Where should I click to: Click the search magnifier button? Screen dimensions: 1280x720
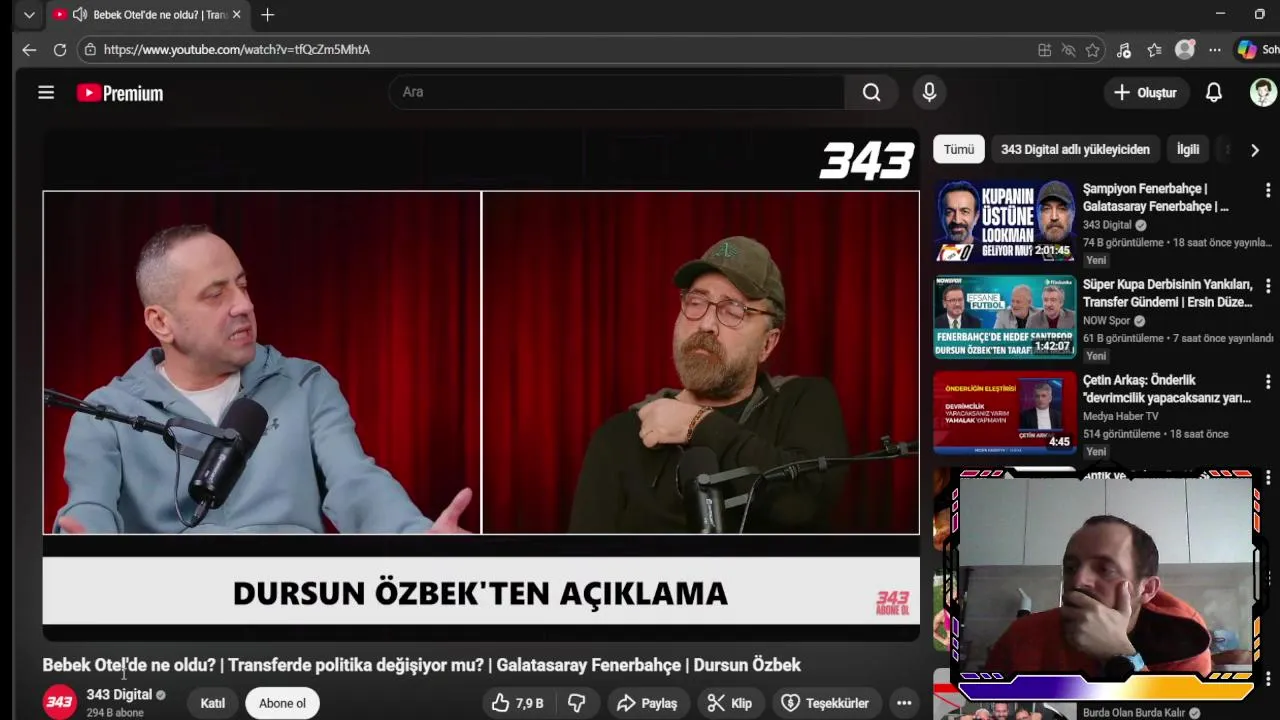point(872,92)
